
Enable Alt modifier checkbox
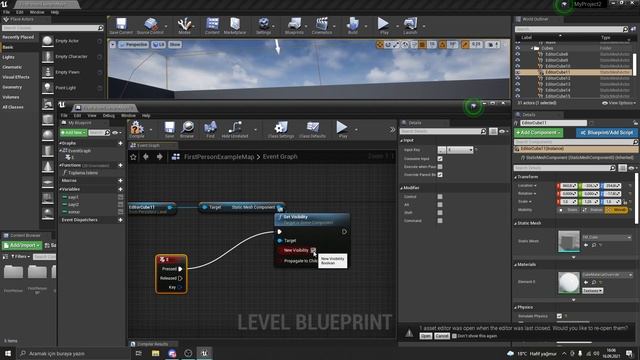point(440,204)
